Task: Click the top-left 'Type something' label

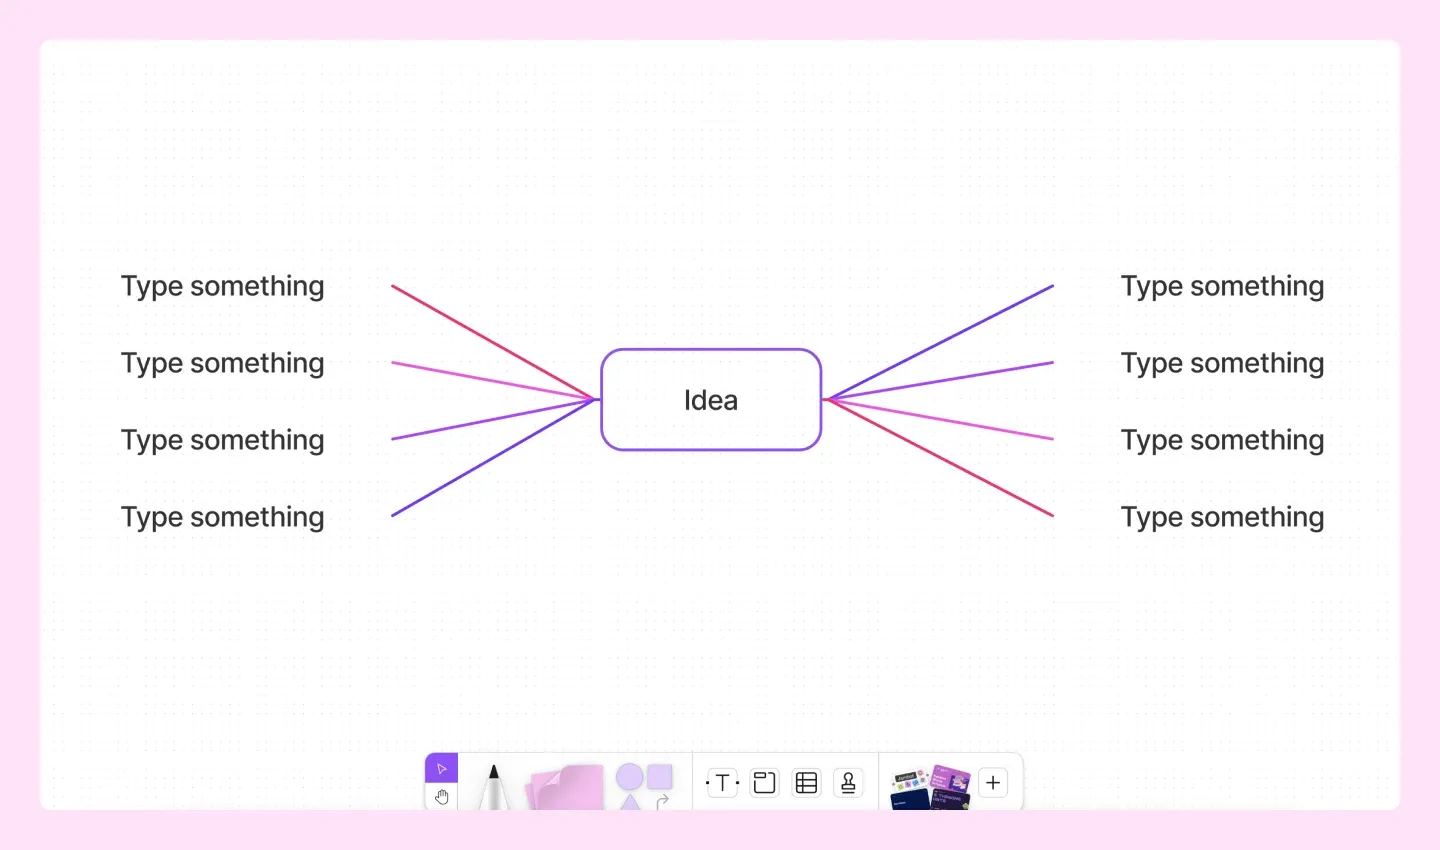Action: click(x=223, y=287)
